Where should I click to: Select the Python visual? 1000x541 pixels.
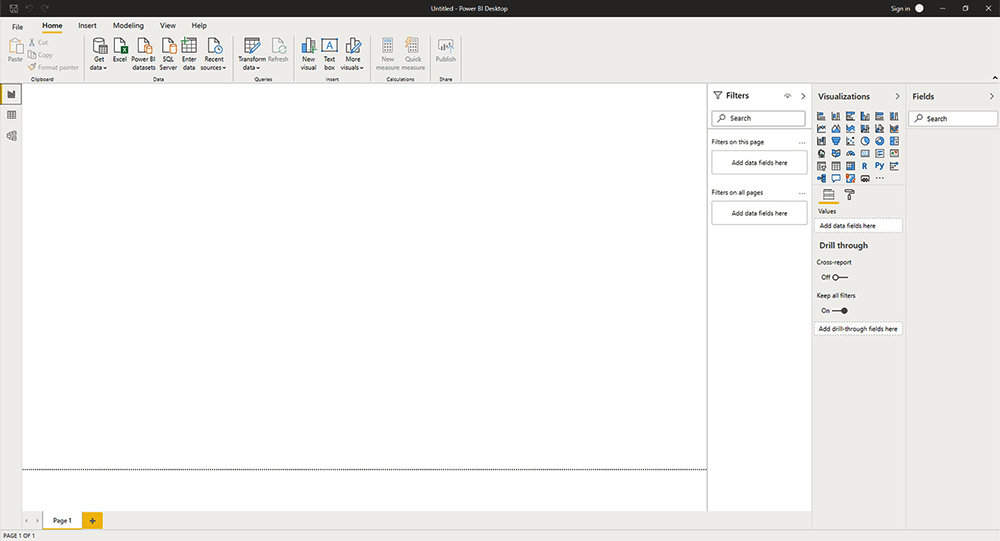[879, 166]
